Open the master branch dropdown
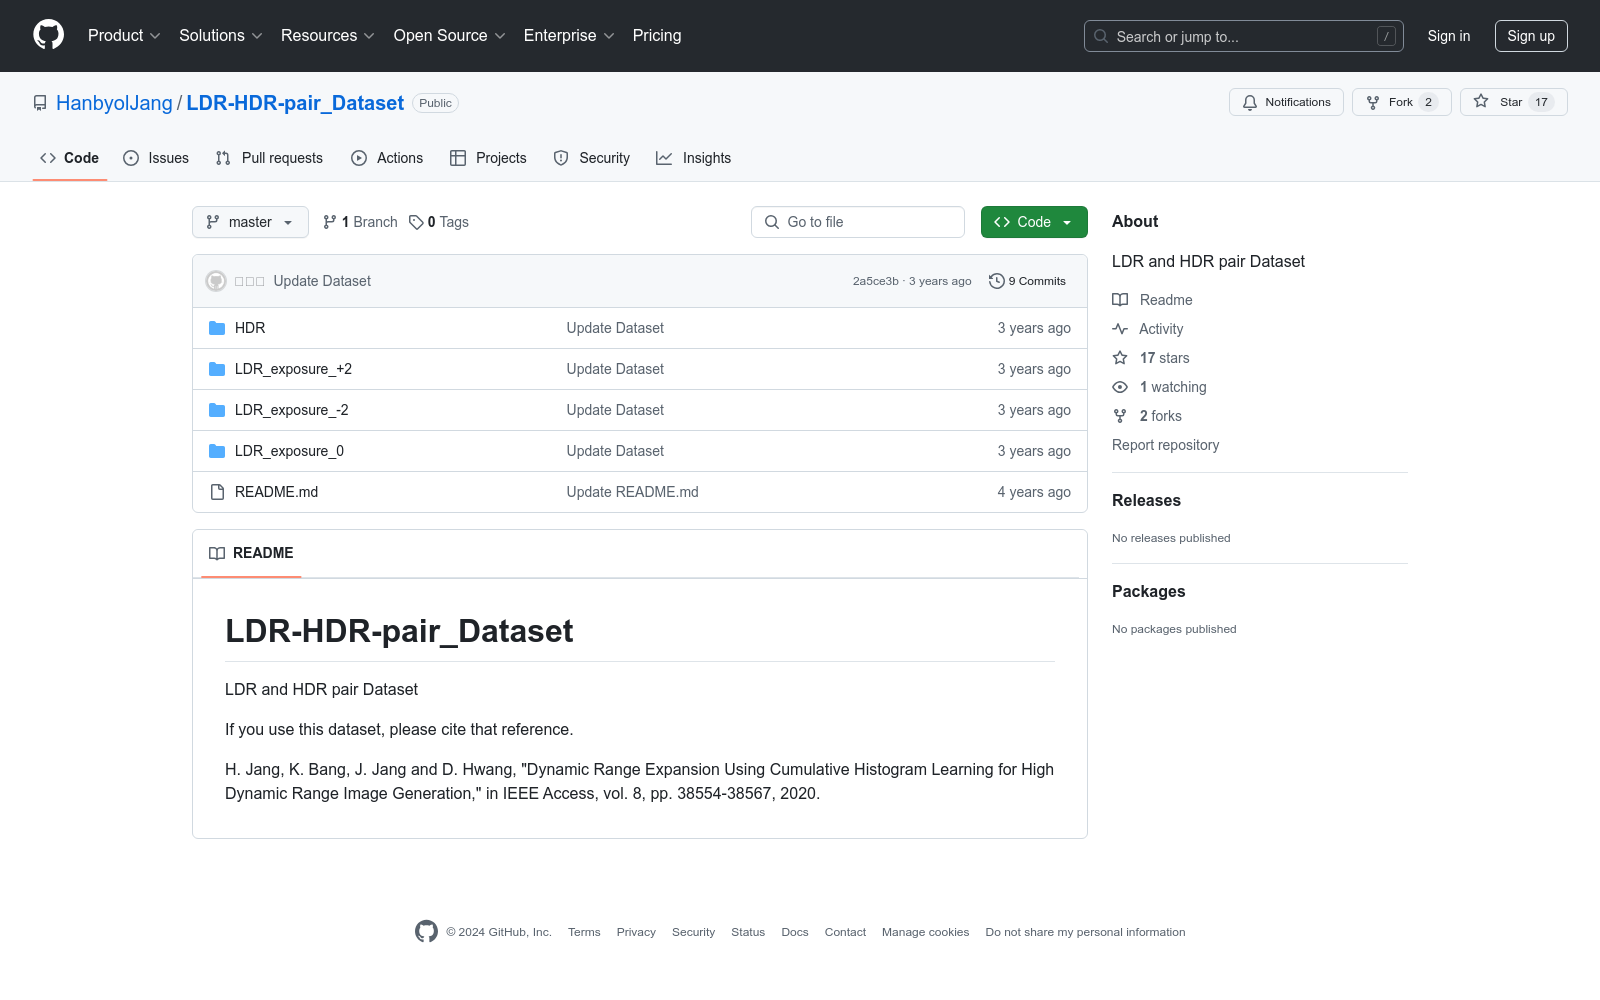Screen dimensions: 1600x1000 (250, 222)
